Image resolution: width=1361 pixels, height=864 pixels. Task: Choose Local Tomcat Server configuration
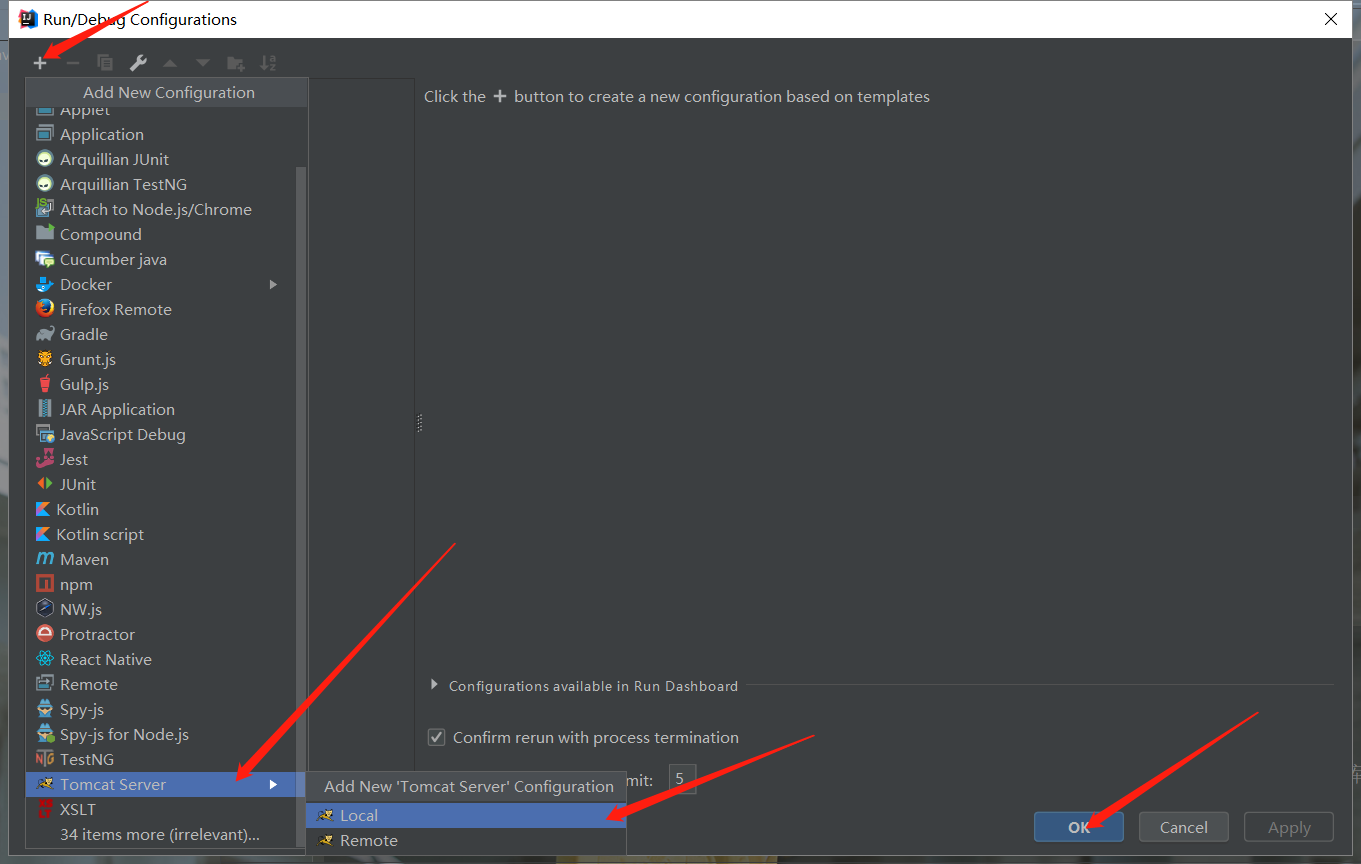tap(466, 815)
